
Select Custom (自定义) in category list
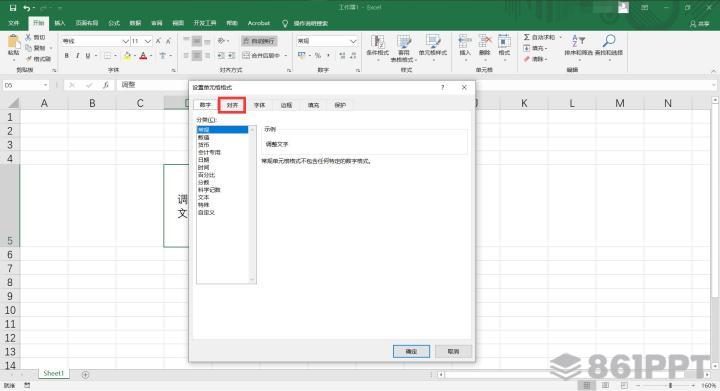pos(223,212)
